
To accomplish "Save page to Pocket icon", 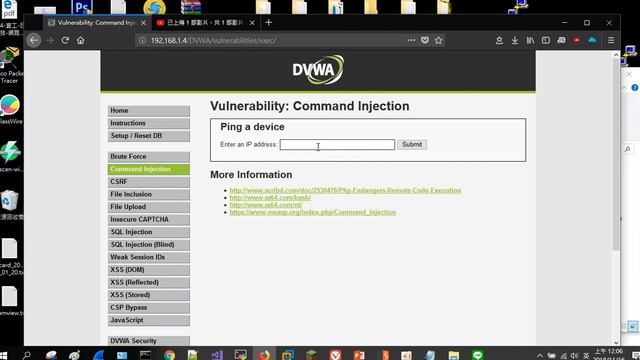I will pos(425,40).
